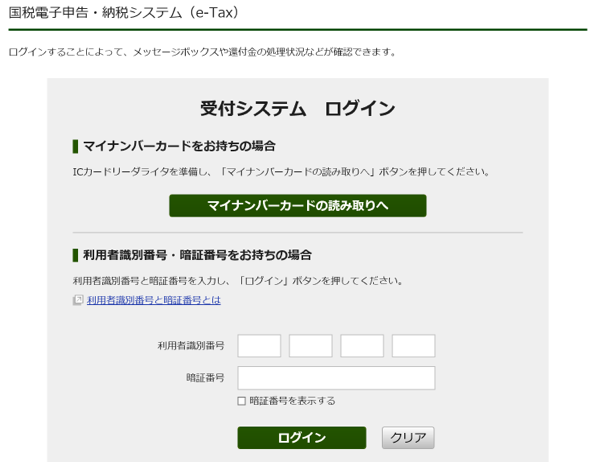Open the 利用者識別番号と暗証番号とは link
Image resolution: width=599 pixels, height=462 pixels.
[x=154, y=300]
